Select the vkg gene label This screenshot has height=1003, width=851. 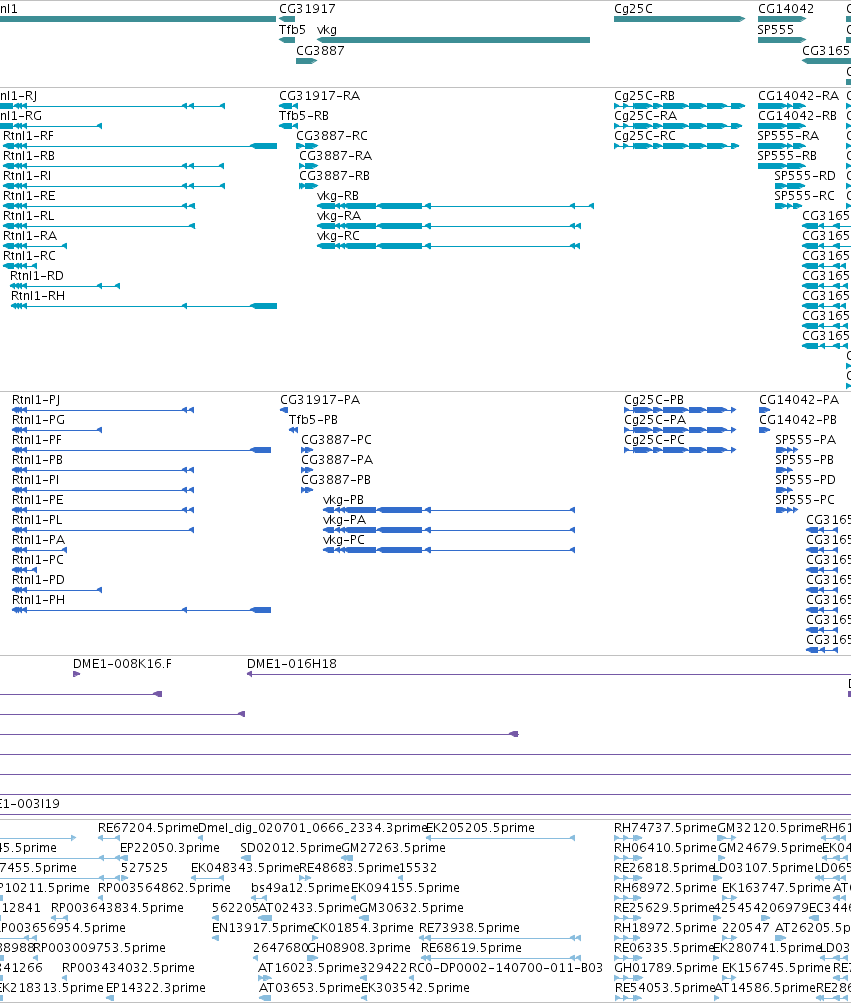[x=327, y=30]
